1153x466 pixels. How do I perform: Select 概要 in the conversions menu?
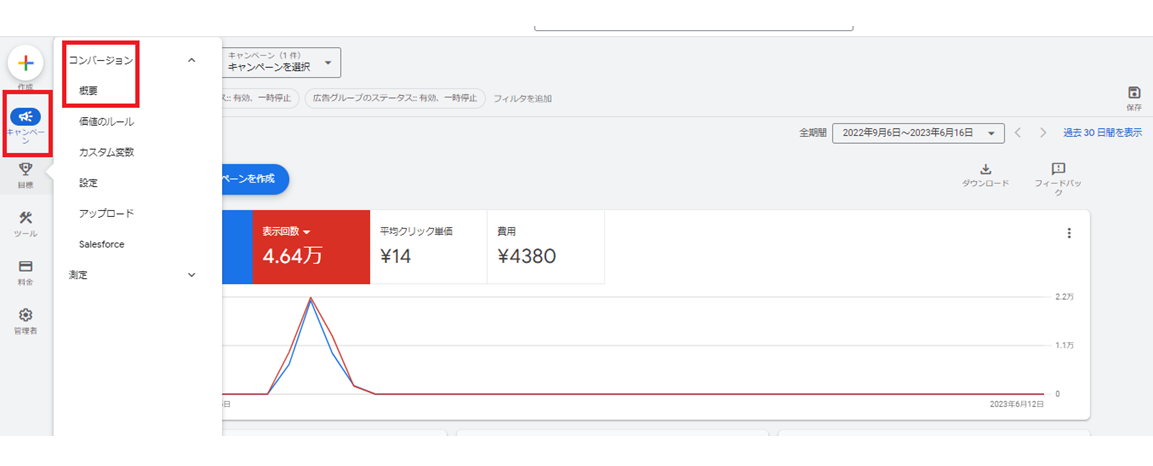point(89,91)
